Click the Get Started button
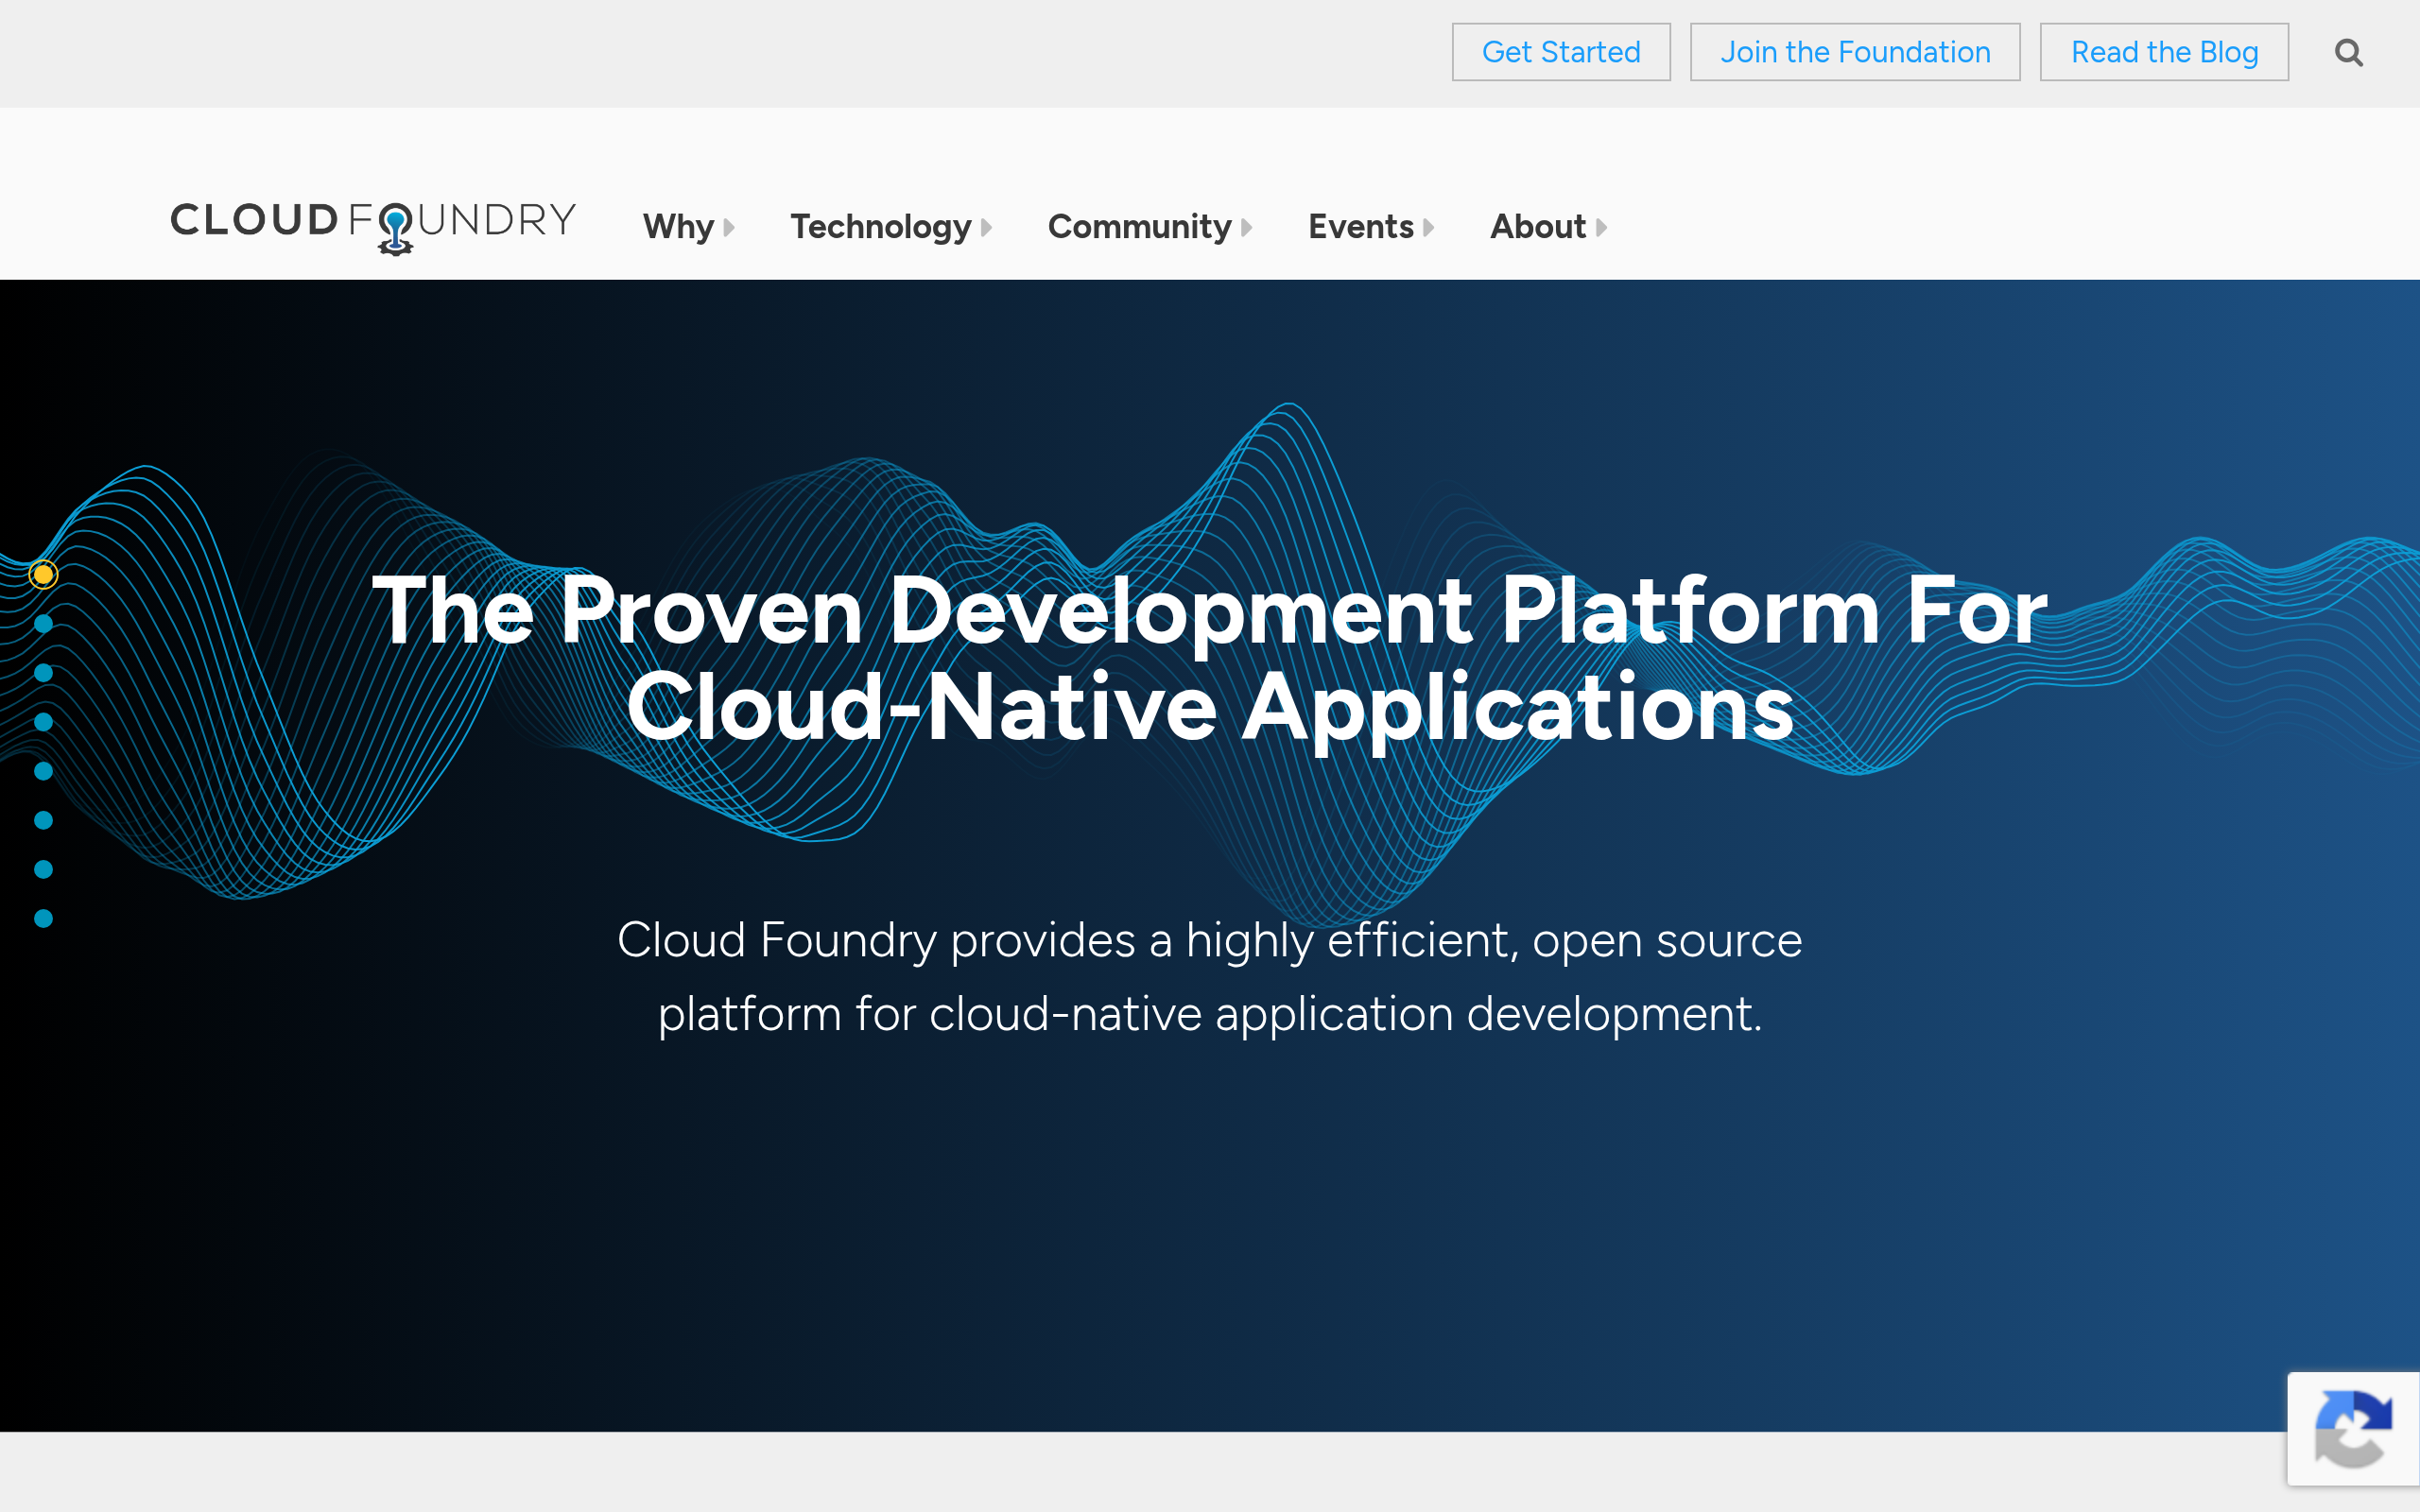Screen dimensions: 2420x1512 point(1561,52)
